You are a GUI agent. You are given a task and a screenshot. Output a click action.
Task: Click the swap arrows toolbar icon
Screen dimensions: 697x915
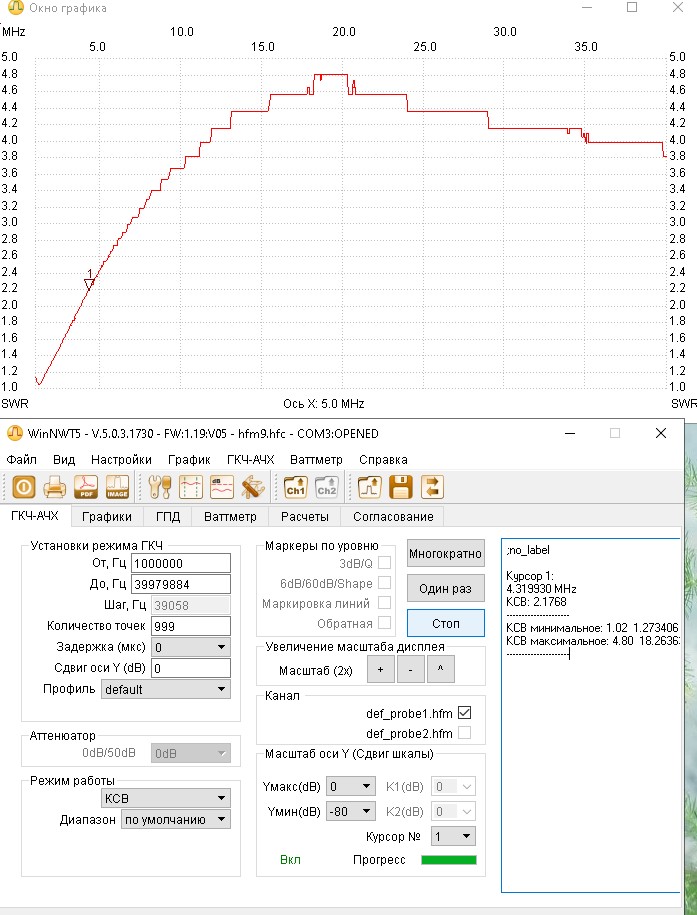click(x=432, y=487)
